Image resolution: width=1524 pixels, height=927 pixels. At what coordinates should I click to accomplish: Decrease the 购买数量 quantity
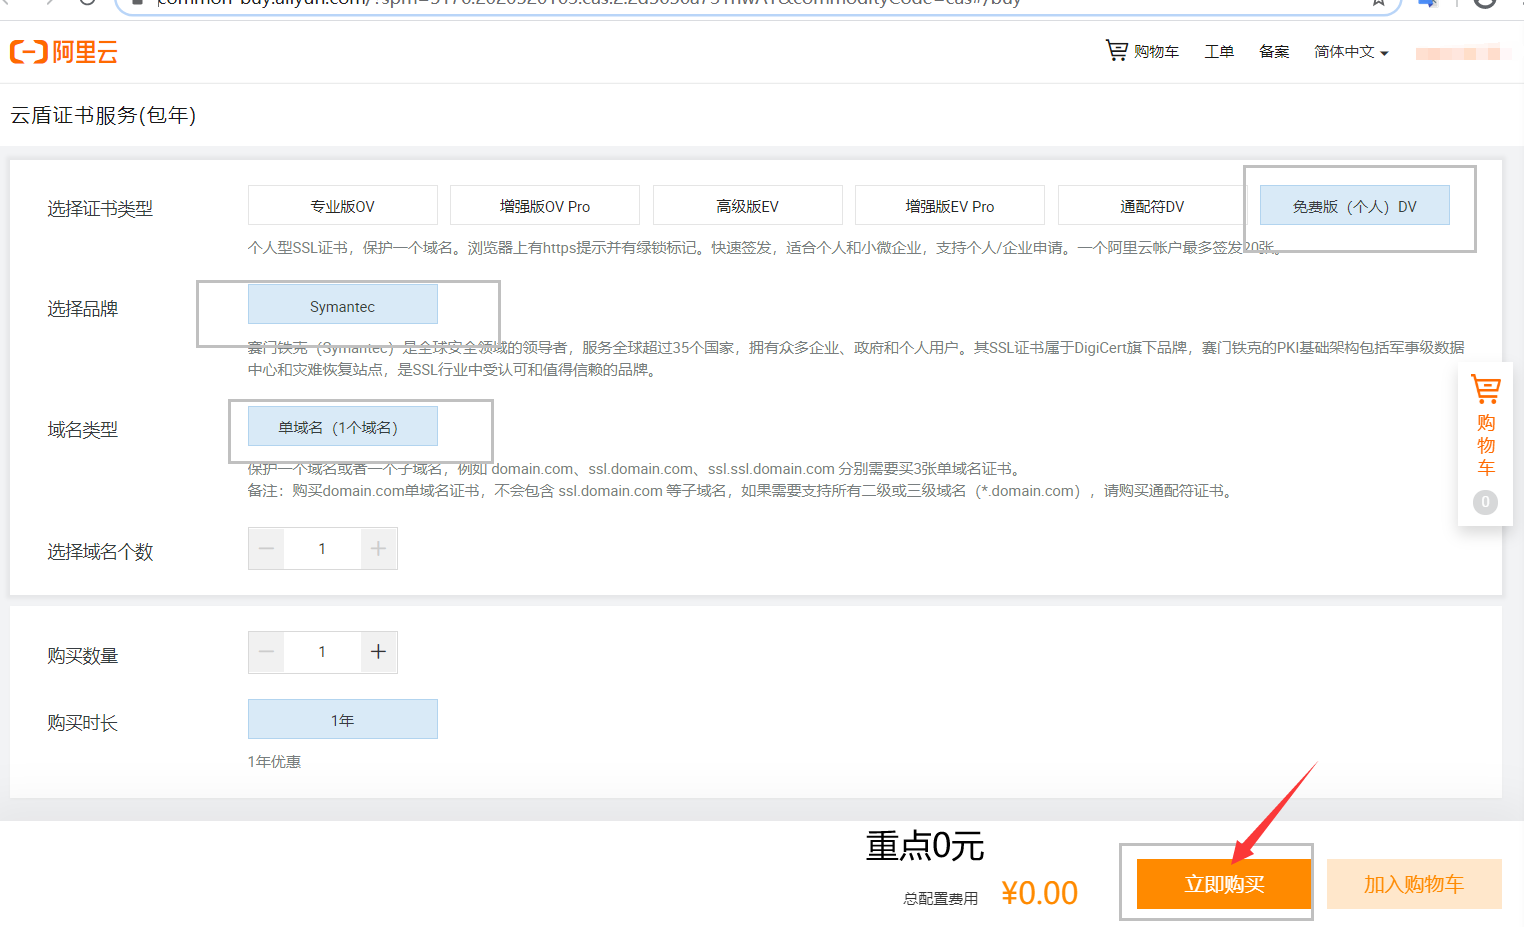tap(266, 652)
